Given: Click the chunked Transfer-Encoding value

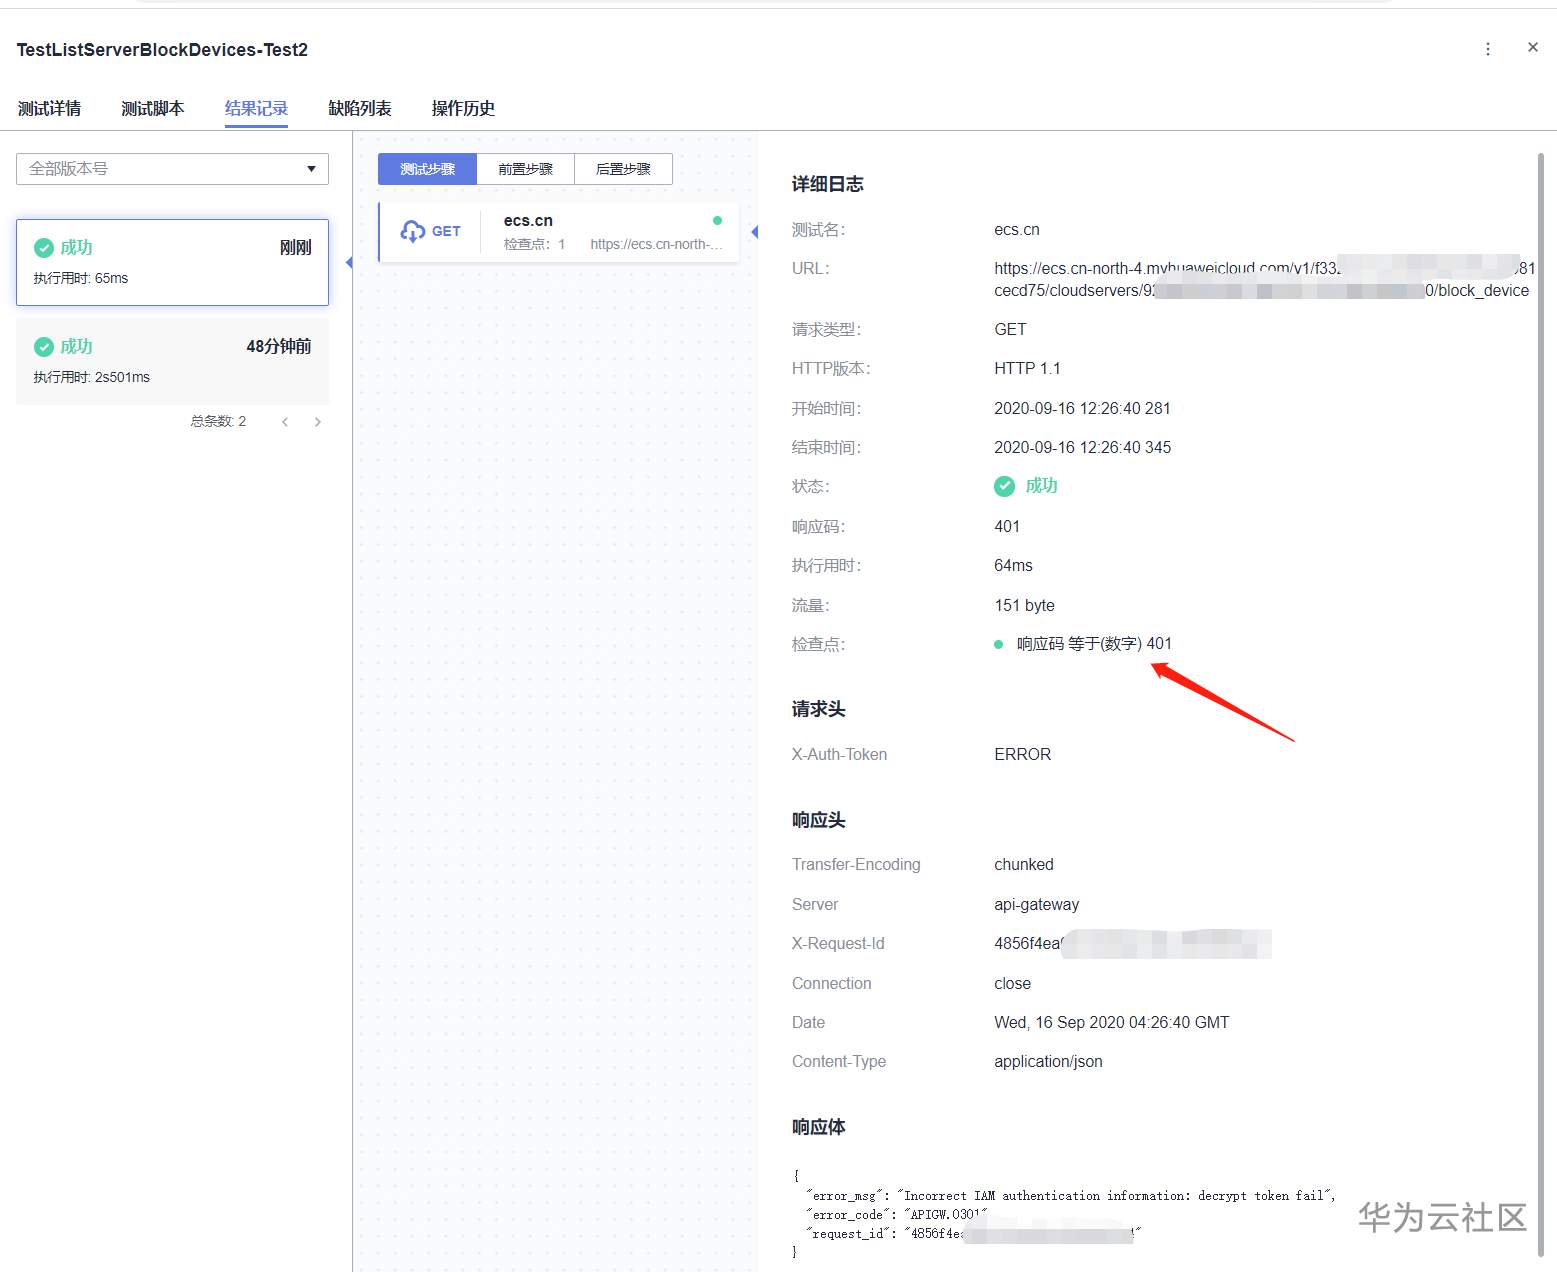Looking at the screenshot, I should click(x=1024, y=864).
